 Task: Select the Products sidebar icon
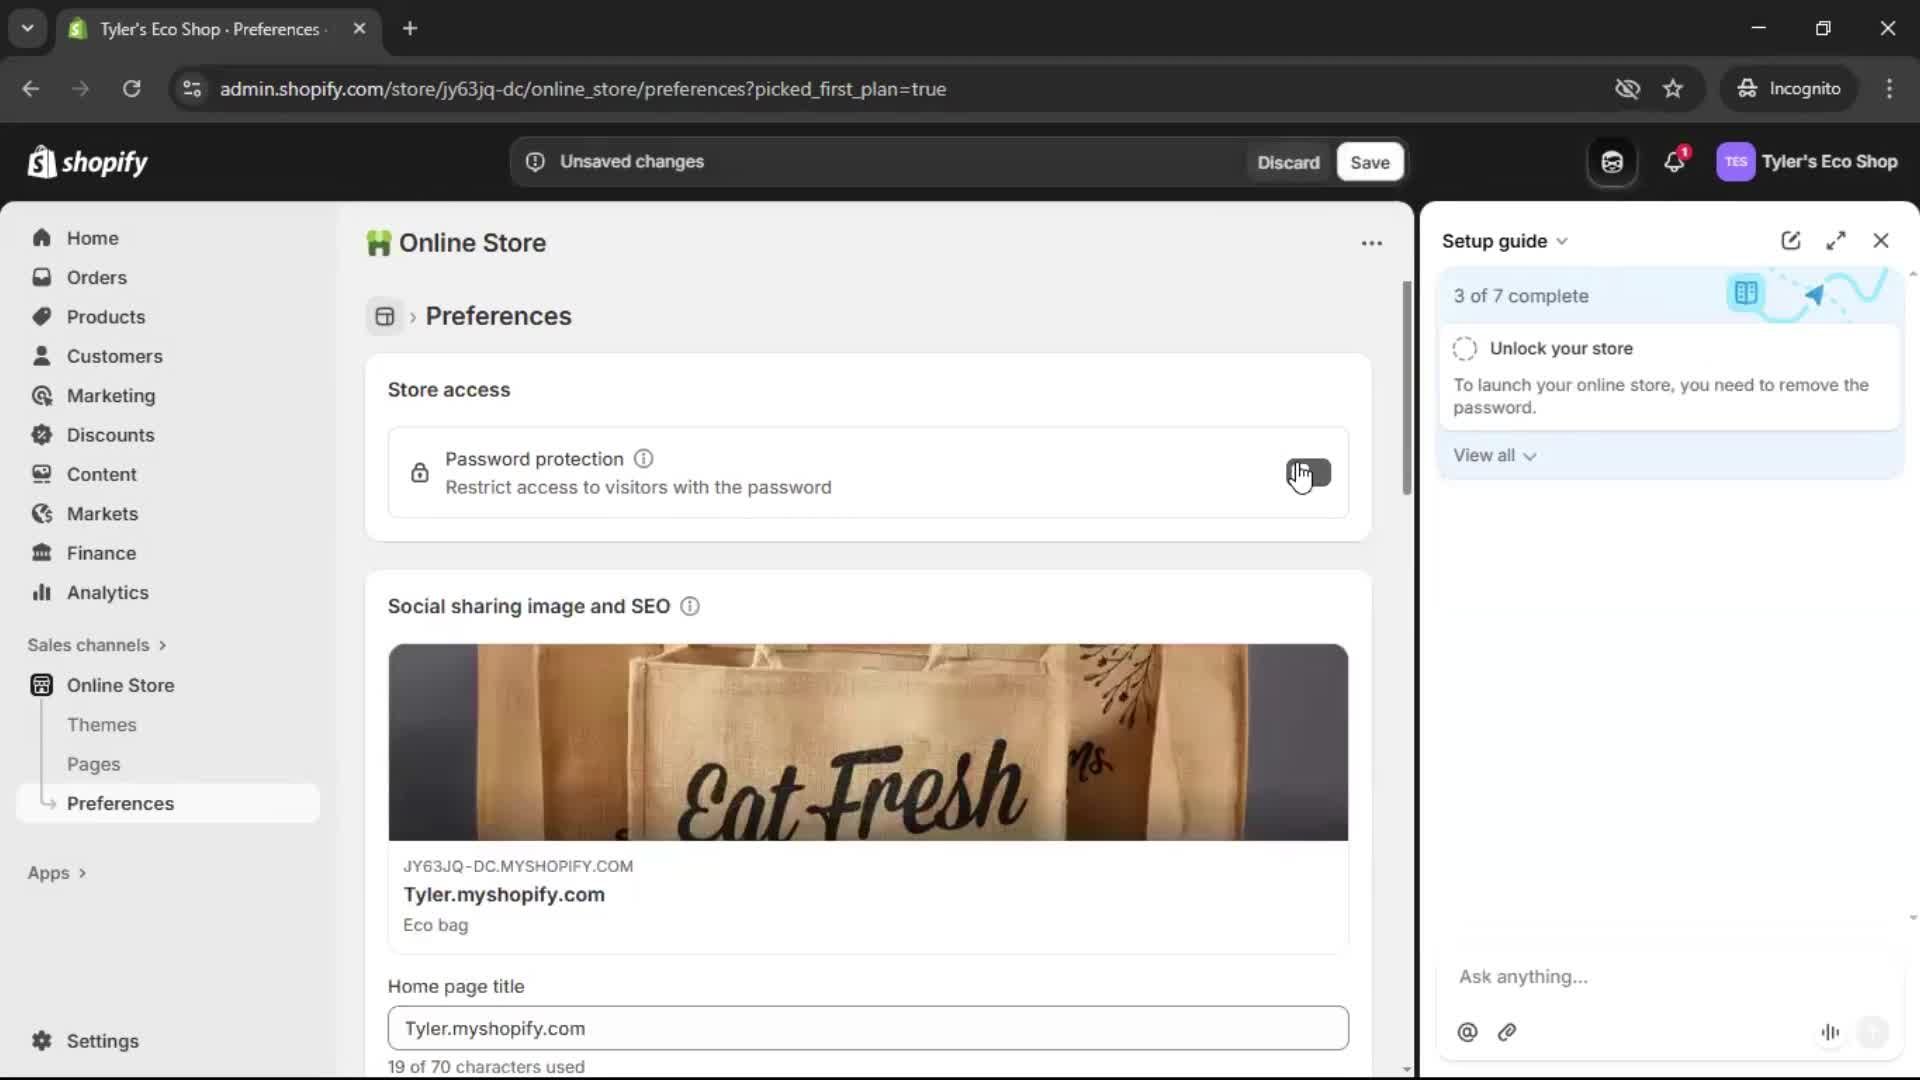(x=41, y=316)
